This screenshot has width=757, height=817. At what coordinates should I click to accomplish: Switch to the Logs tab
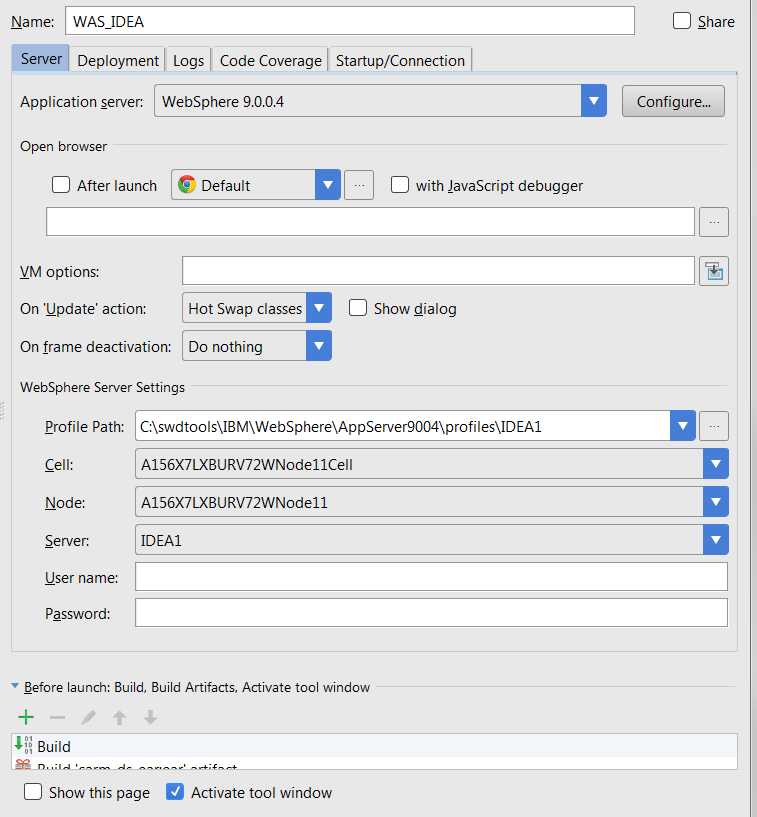point(188,60)
